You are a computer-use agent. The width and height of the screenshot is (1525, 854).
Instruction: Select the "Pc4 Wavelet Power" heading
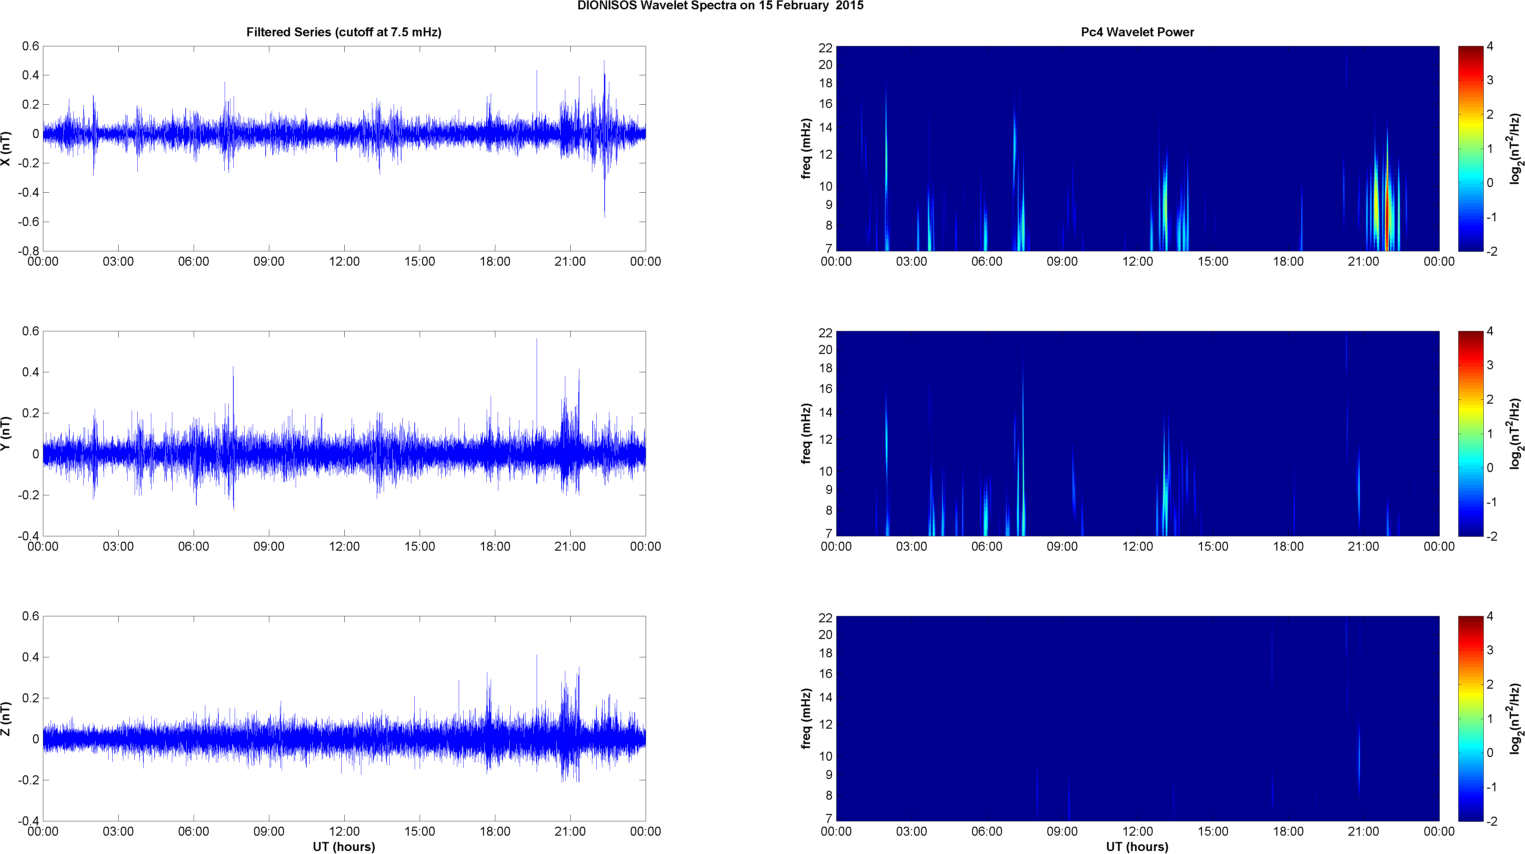[1137, 32]
